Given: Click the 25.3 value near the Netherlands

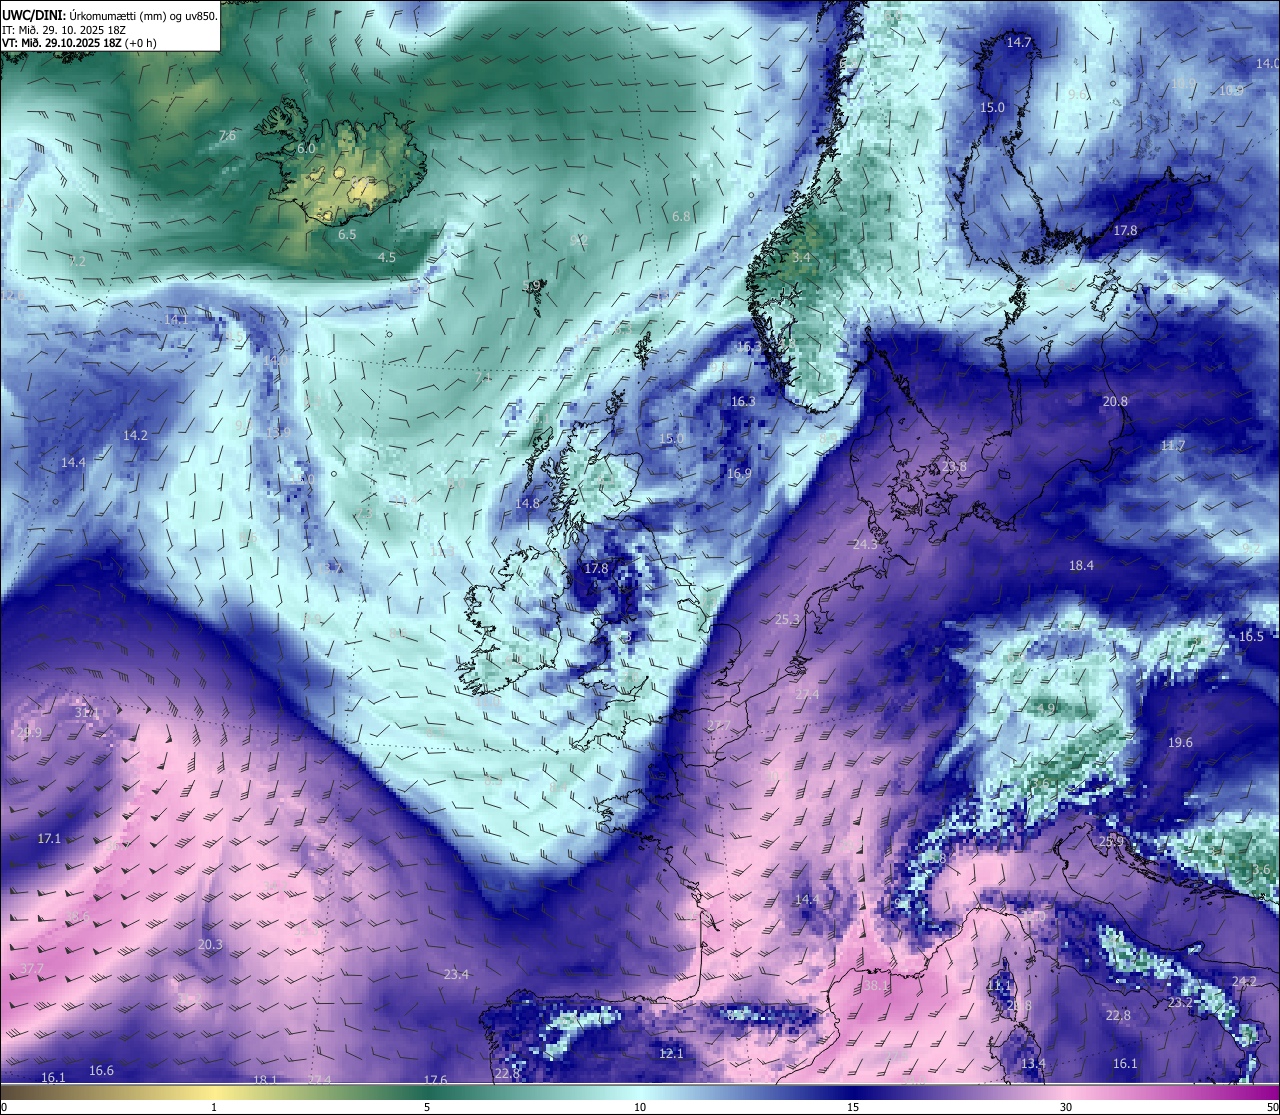Looking at the screenshot, I should point(787,619).
